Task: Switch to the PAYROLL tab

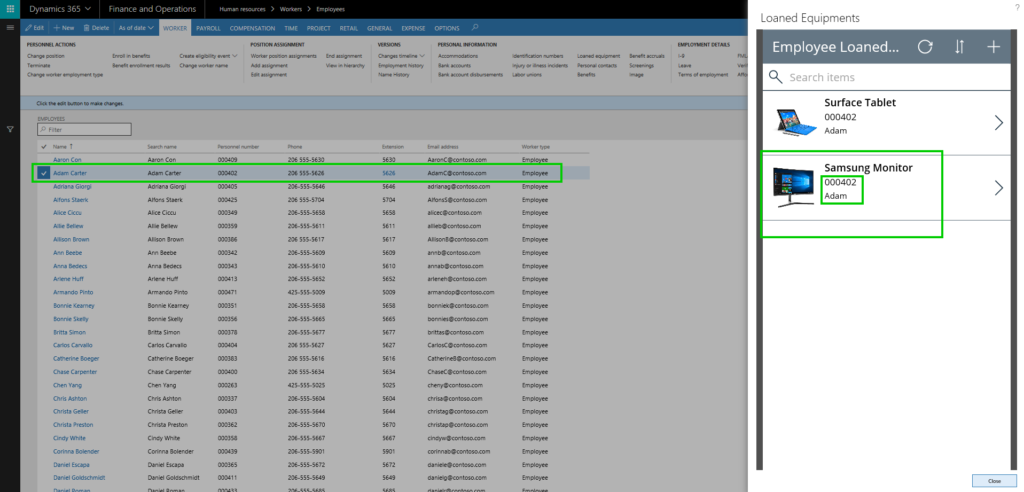Action: point(208,28)
